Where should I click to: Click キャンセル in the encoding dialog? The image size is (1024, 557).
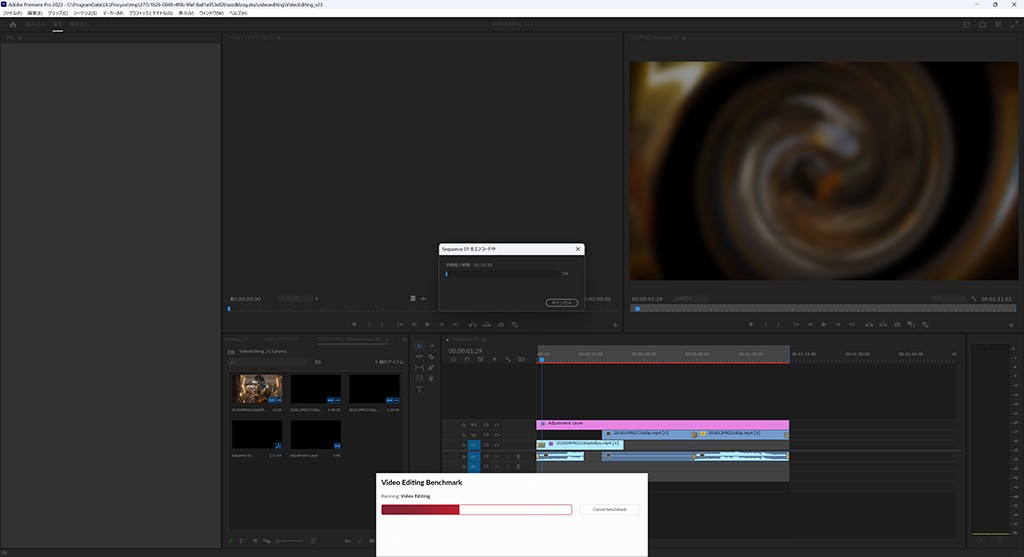(561, 302)
